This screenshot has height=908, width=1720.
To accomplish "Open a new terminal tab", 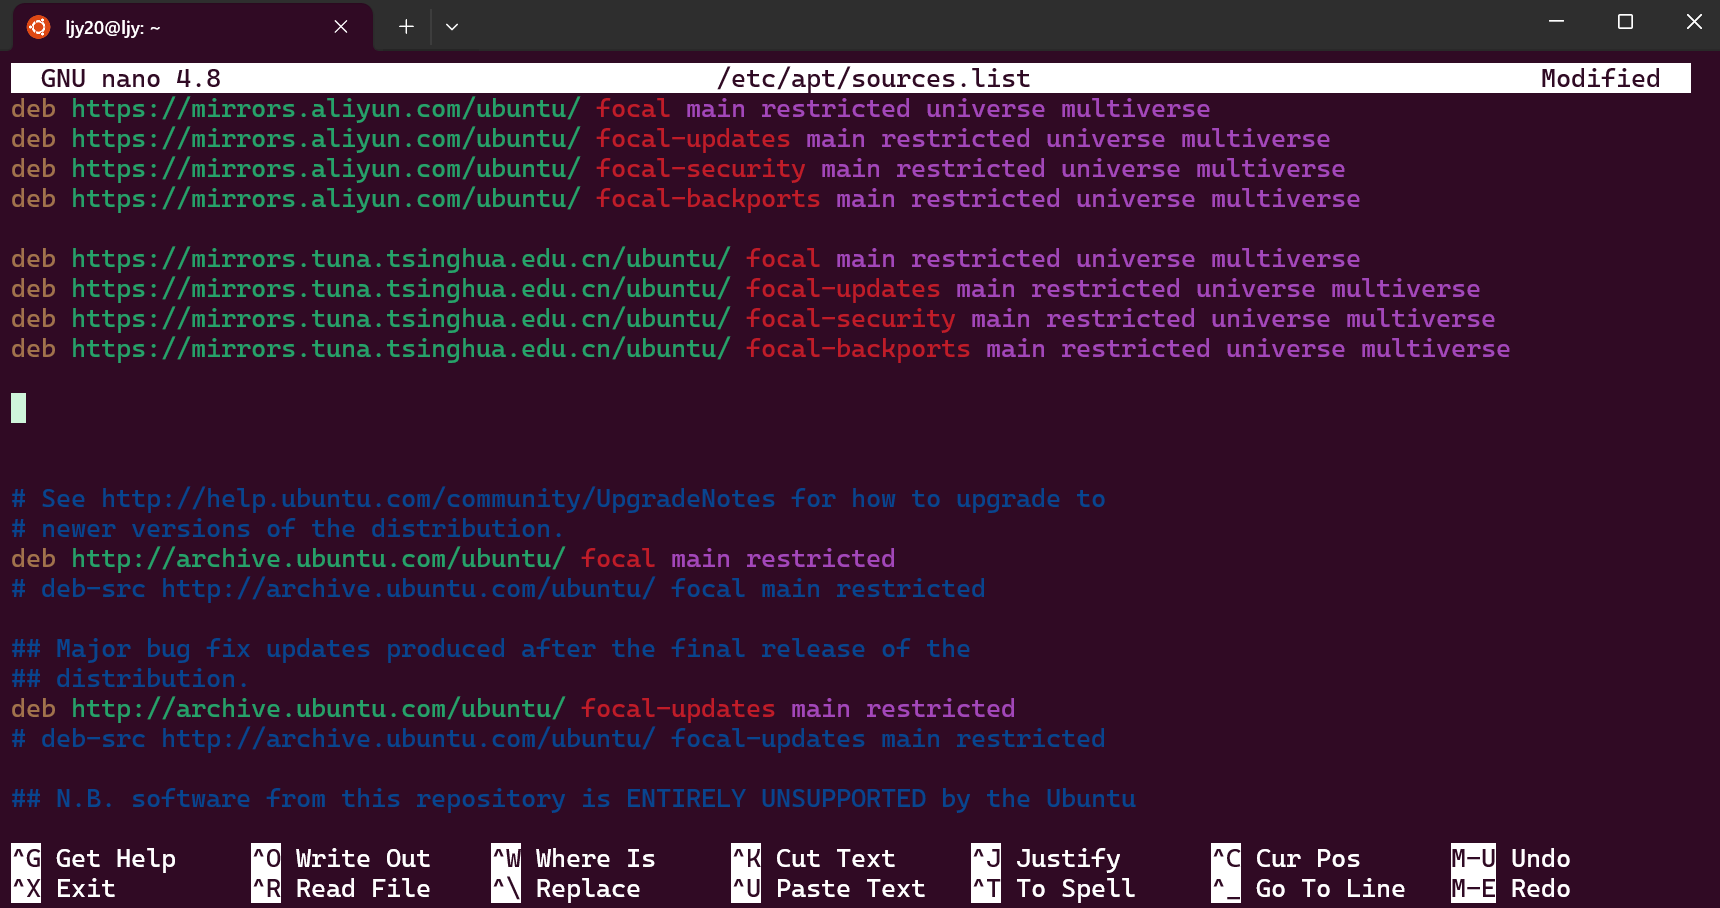I will [x=406, y=27].
